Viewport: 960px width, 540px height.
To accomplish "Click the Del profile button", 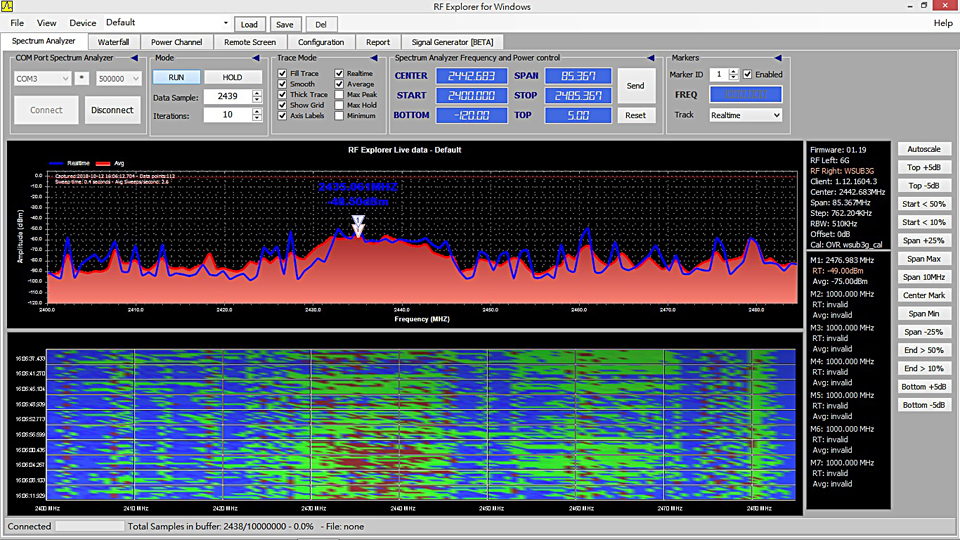I will click(x=321, y=24).
